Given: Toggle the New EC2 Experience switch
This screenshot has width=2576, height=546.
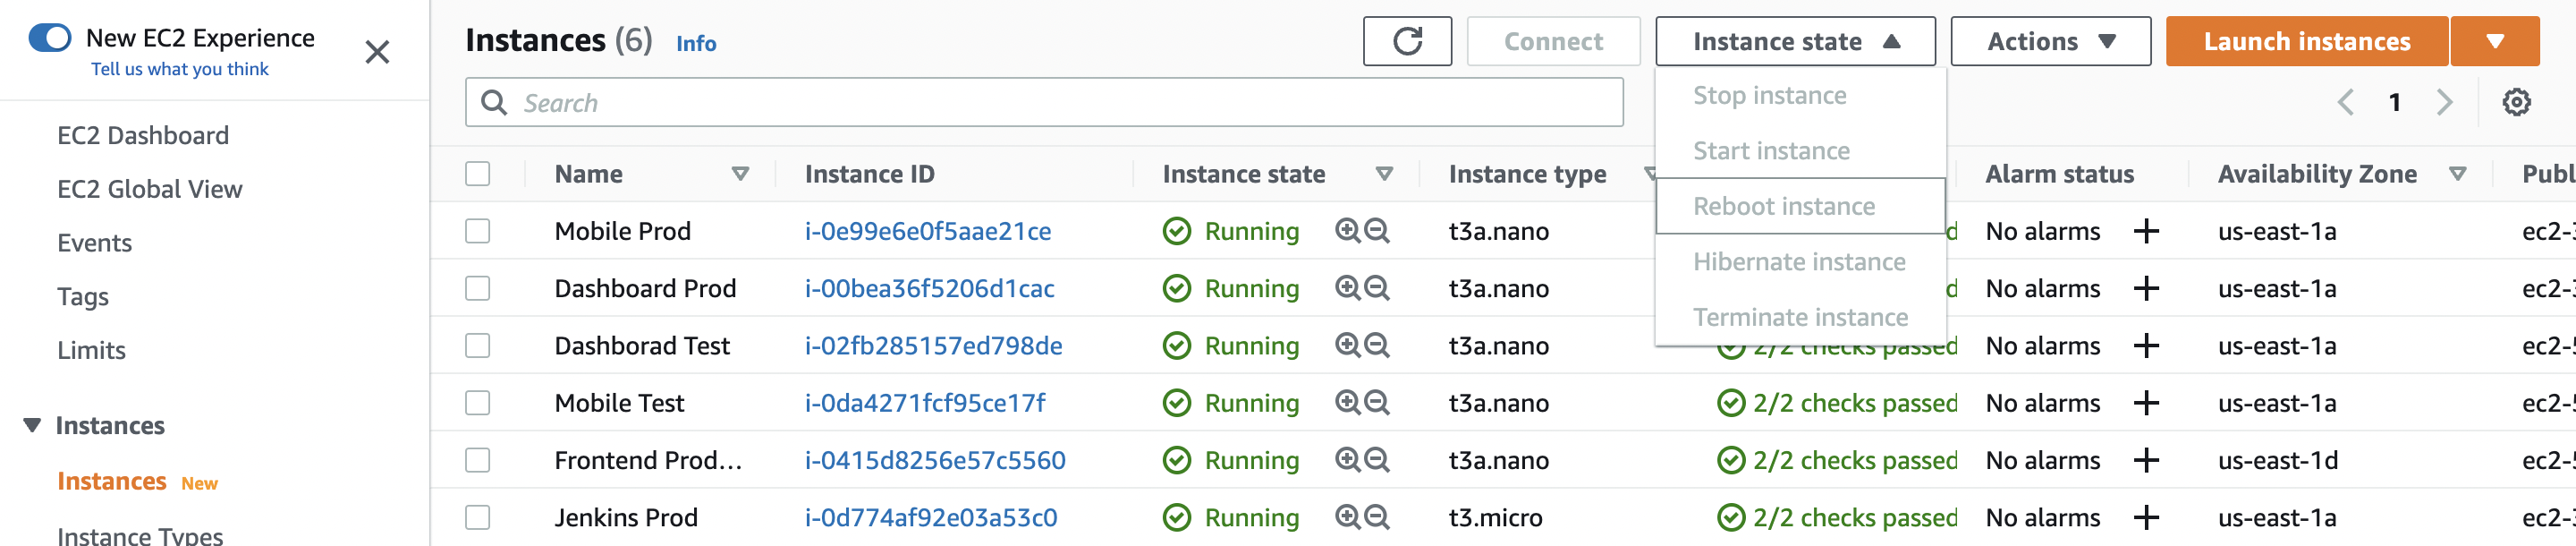Looking at the screenshot, I should click(x=50, y=38).
